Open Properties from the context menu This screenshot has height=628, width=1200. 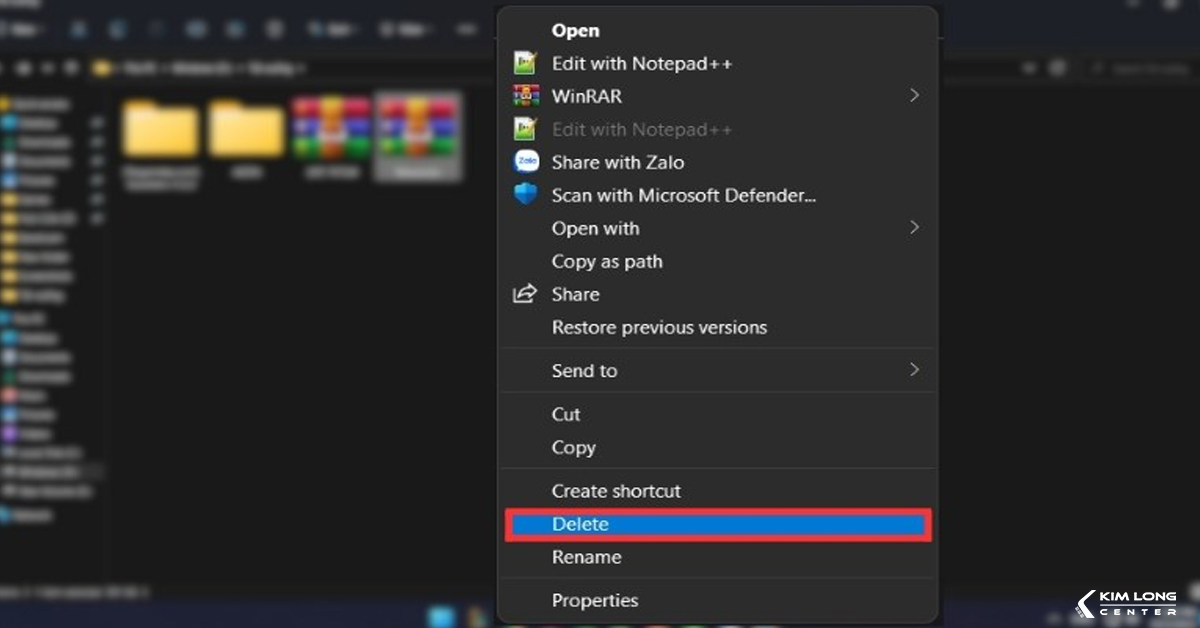(594, 600)
